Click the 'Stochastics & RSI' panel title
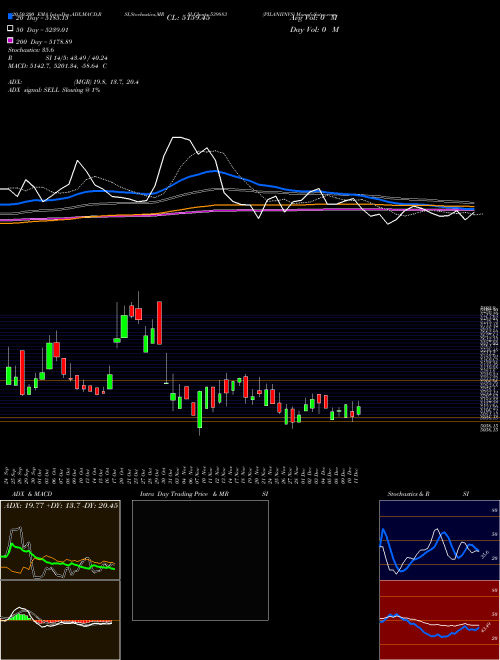The image size is (500, 660). [428, 494]
